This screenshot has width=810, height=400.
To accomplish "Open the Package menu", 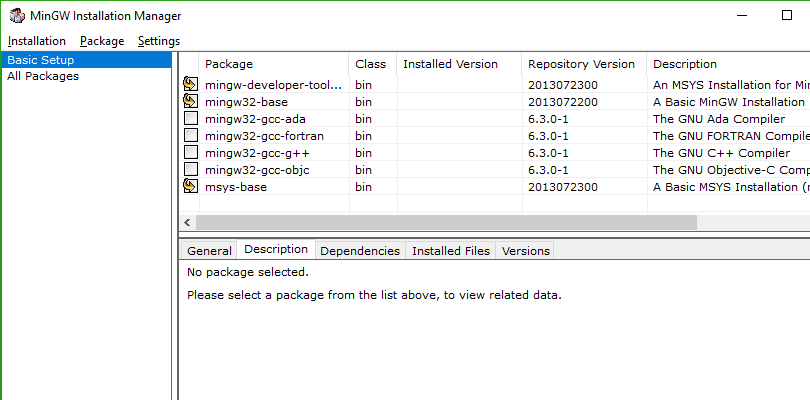I will coord(102,41).
